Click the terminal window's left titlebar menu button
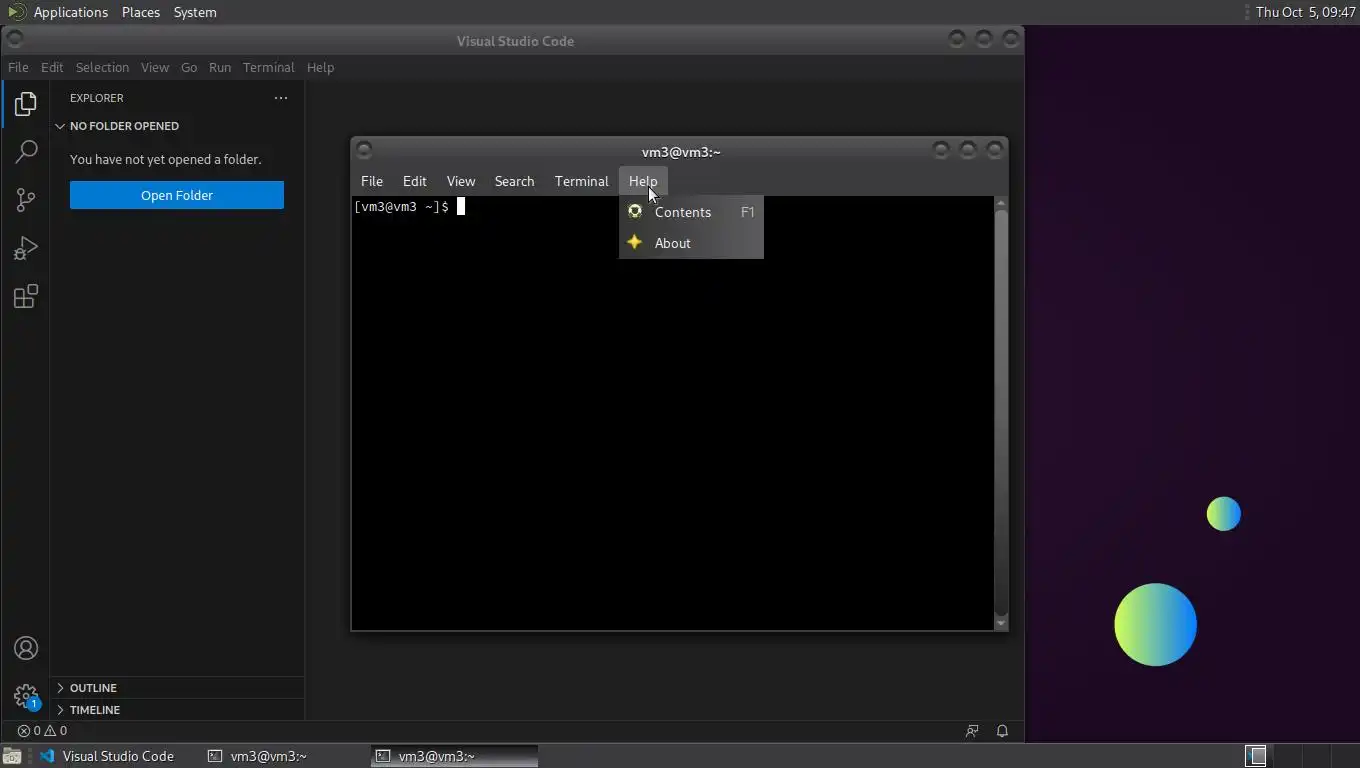Viewport: 1360px width, 768px height. coord(364,150)
